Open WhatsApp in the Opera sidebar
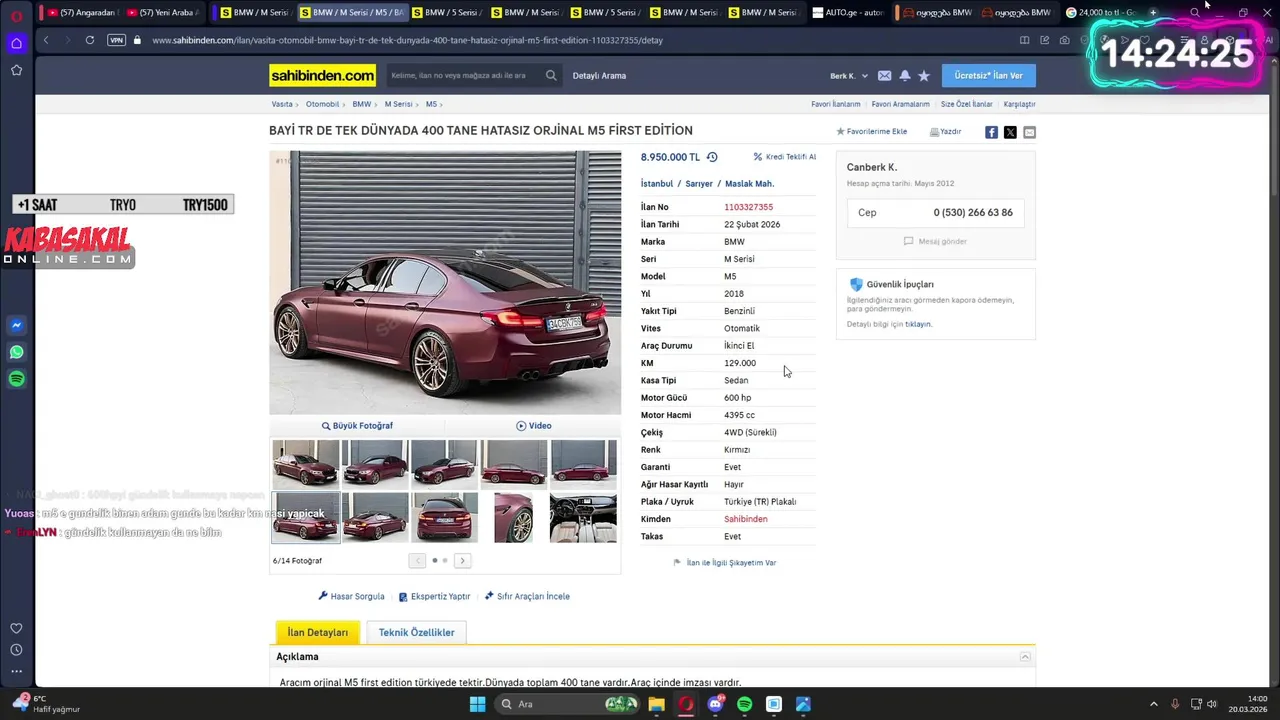1280x720 pixels. point(16,352)
